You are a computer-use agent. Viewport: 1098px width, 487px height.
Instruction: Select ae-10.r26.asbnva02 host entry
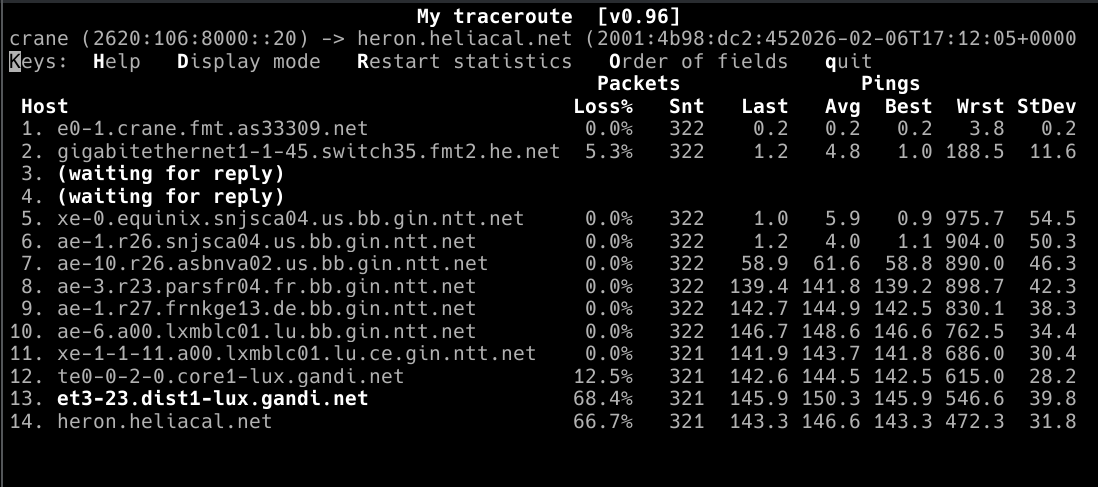click(x=273, y=264)
